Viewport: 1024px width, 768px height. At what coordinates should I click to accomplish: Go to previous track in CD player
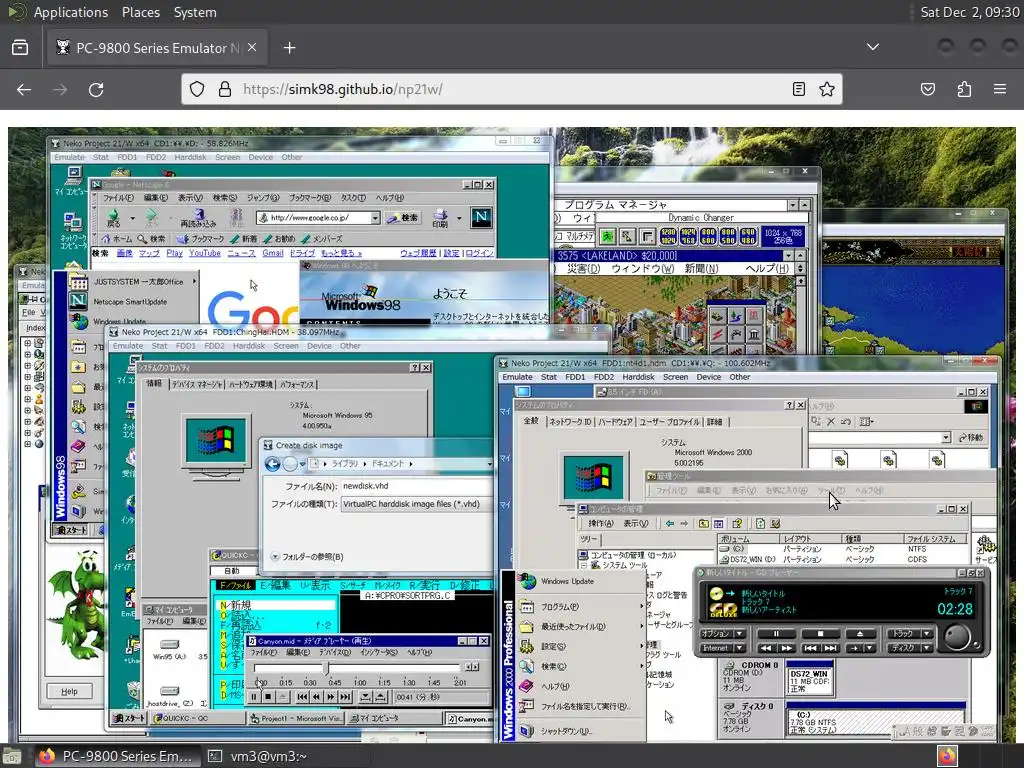click(x=810, y=648)
